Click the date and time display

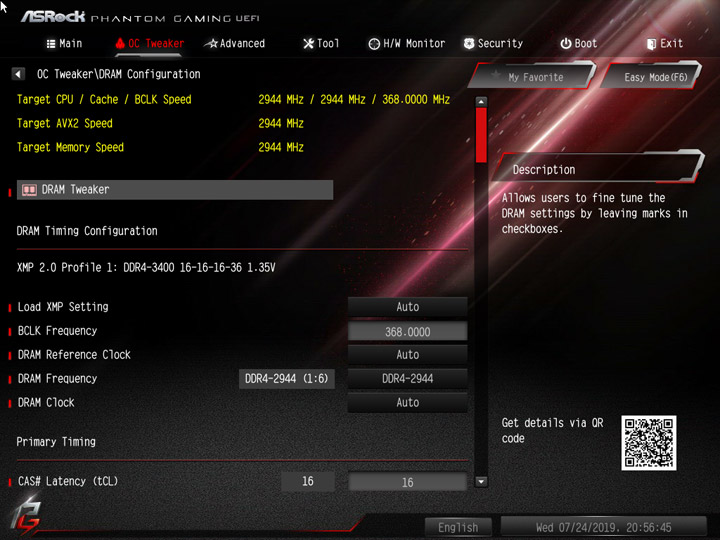coord(603,527)
